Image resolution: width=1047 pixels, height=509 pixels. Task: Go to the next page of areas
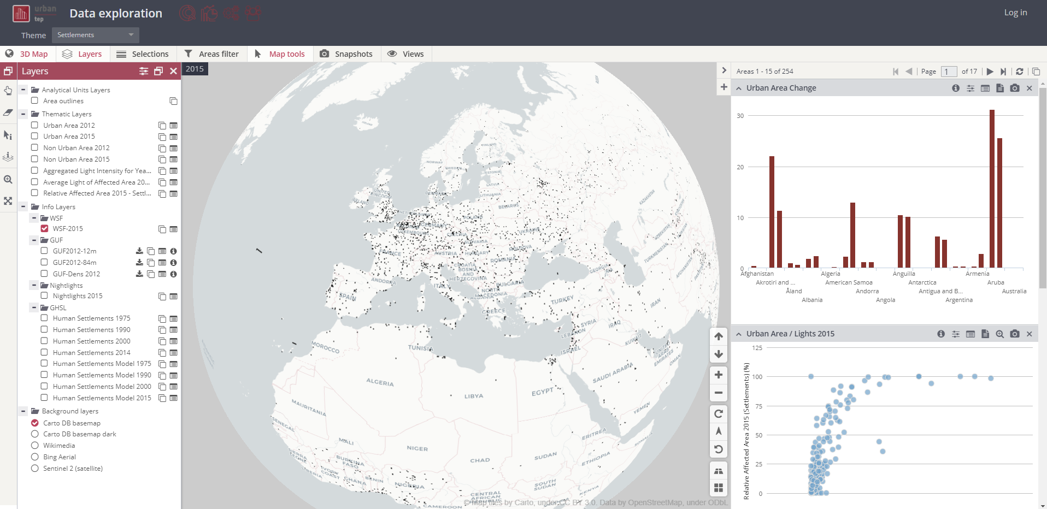(990, 71)
